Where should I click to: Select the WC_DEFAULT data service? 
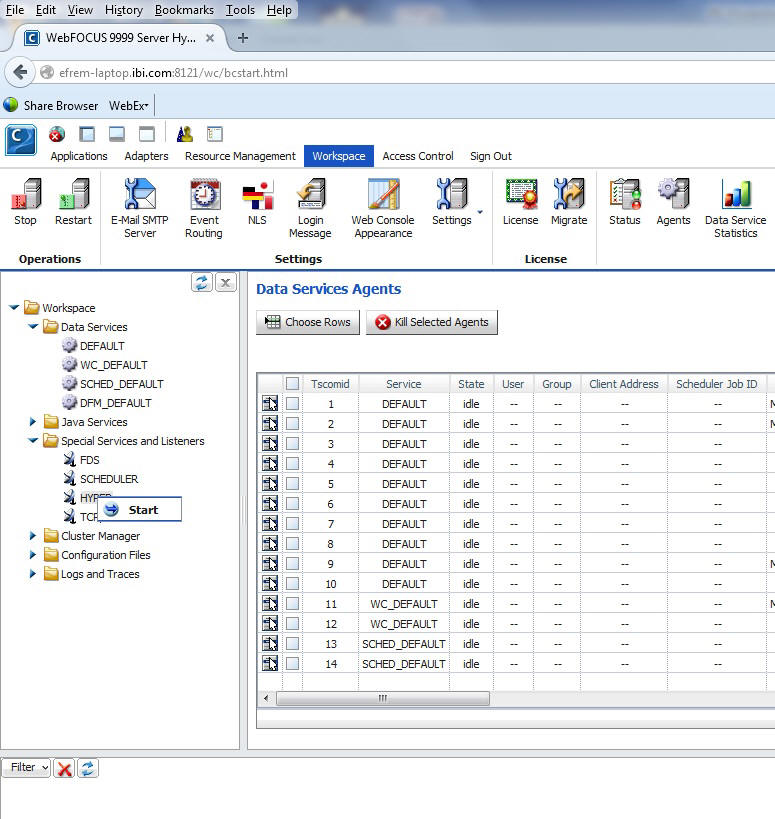tap(113, 365)
